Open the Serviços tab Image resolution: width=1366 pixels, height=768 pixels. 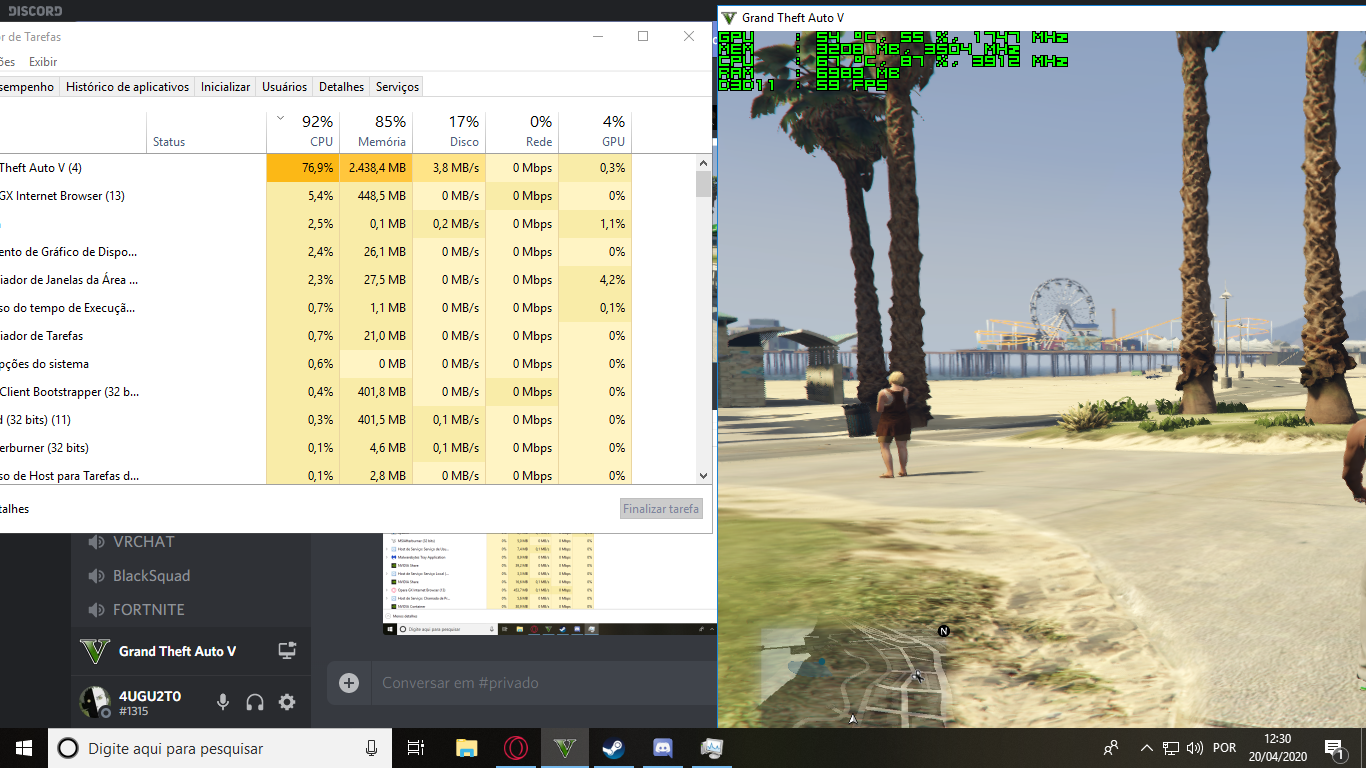(397, 87)
